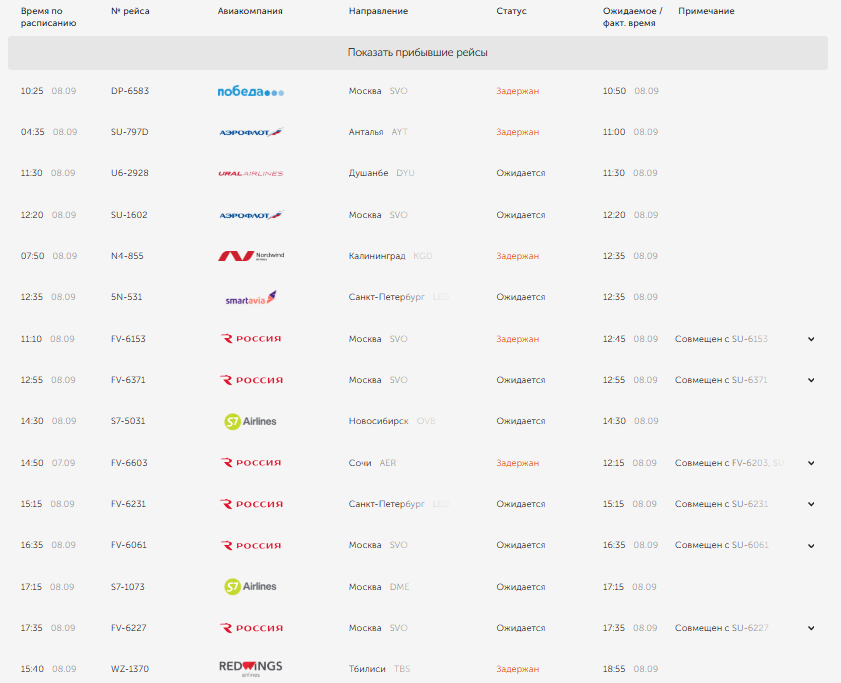
Task: Expand the codeshare details for FV-6371
Action: click(811, 380)
